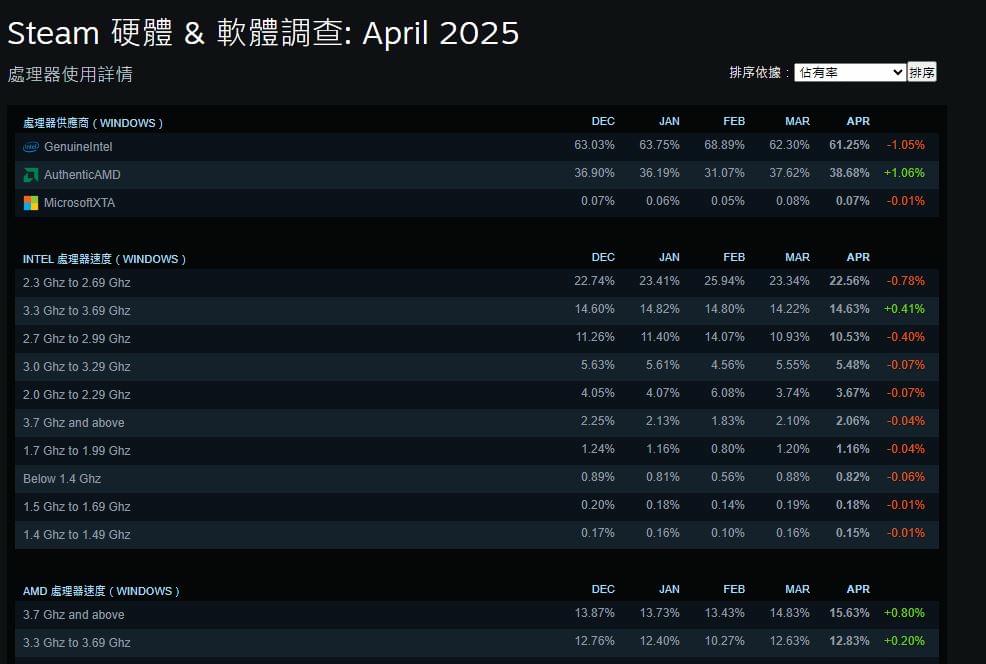986x664 pixels.
Task: Click the 處理器供應商 (WINDOWS) section header
Action: point(93,123)
